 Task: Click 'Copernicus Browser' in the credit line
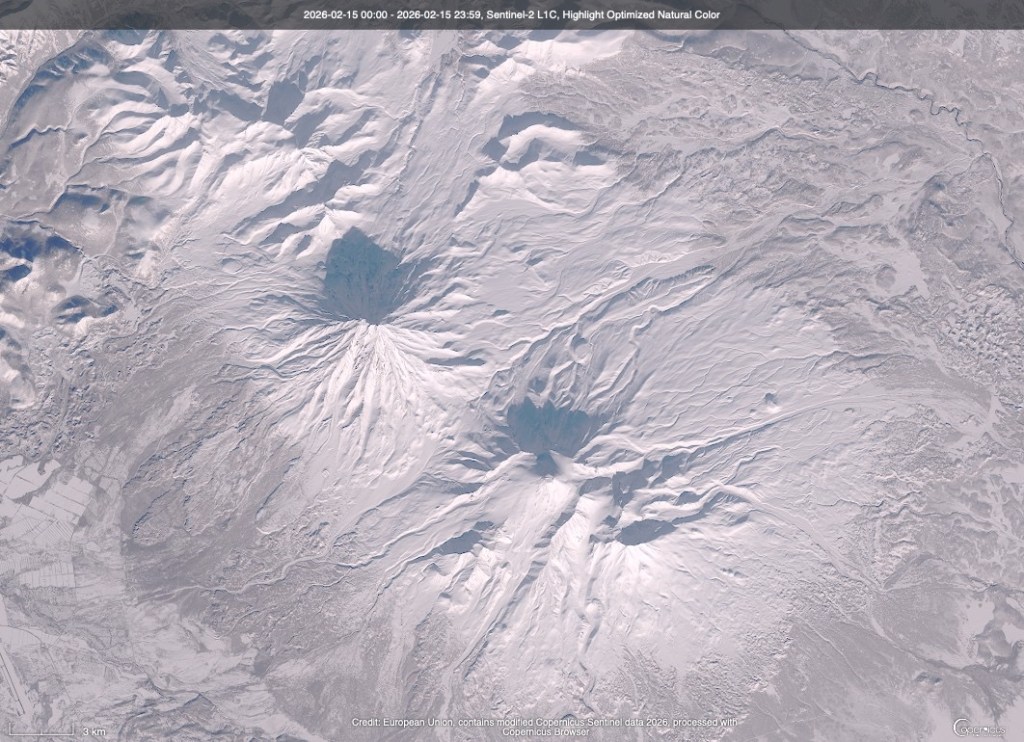pos(544,731)
